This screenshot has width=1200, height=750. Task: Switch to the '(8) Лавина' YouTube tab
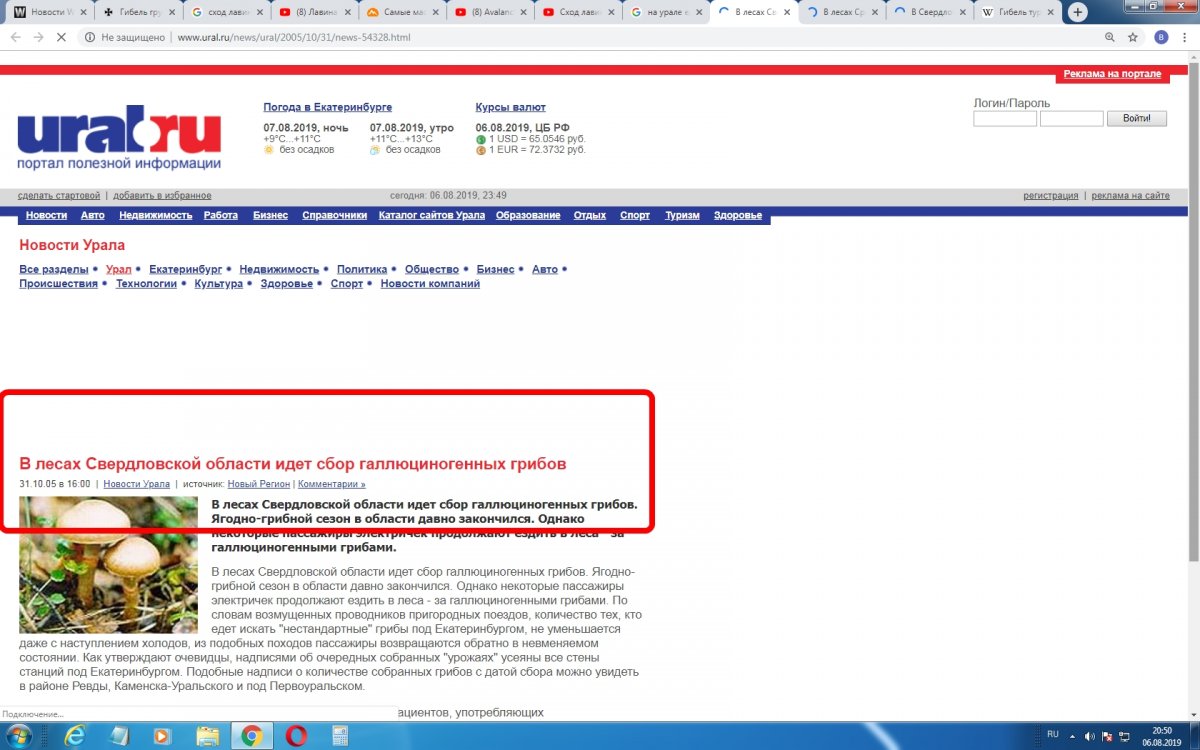click(313, 12)
